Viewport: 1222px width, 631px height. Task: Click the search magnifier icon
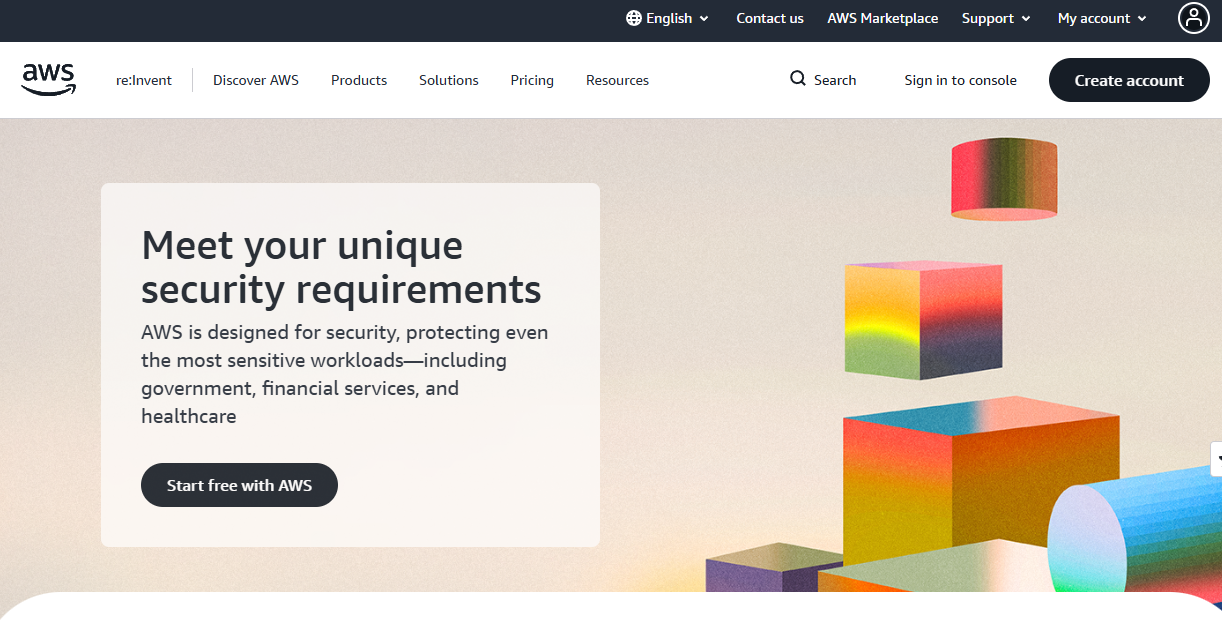[798, 79]
